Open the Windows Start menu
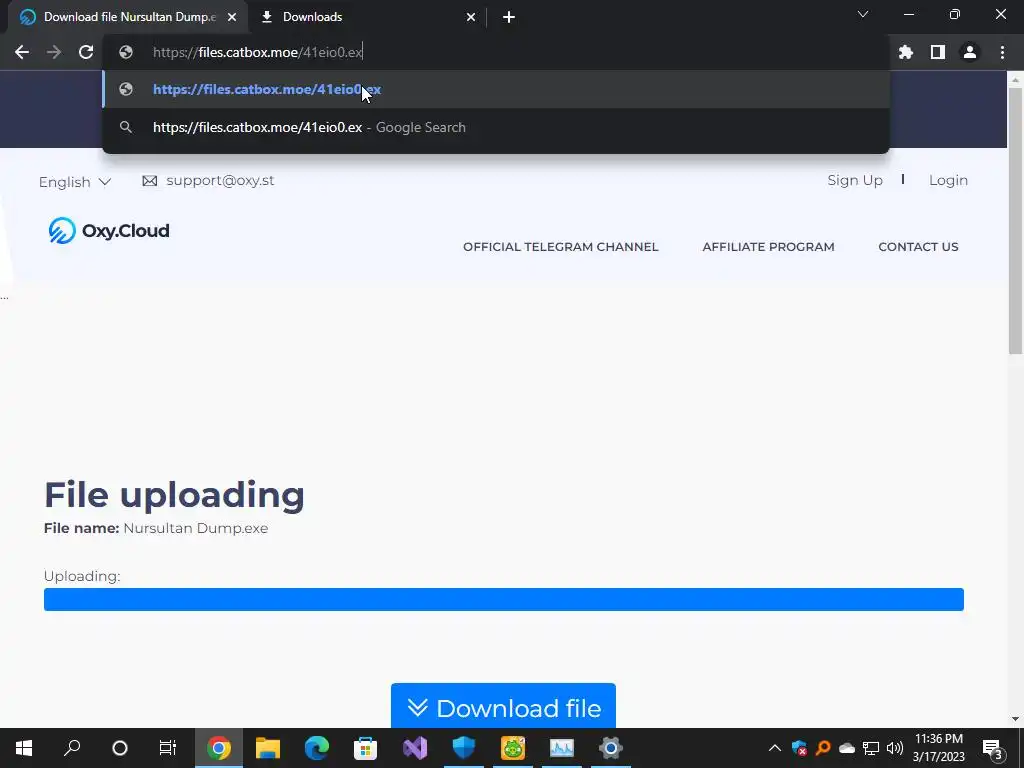 click(24, 748)
